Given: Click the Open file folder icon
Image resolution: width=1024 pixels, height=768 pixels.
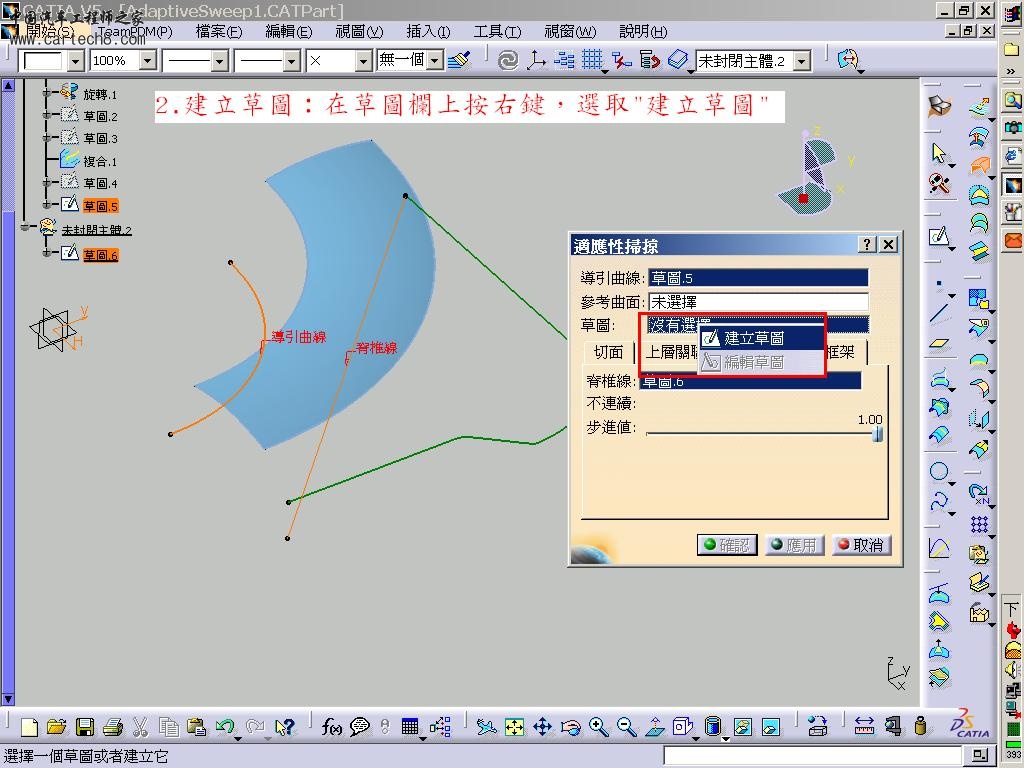Looking at the screenshot, I should 57,726.
